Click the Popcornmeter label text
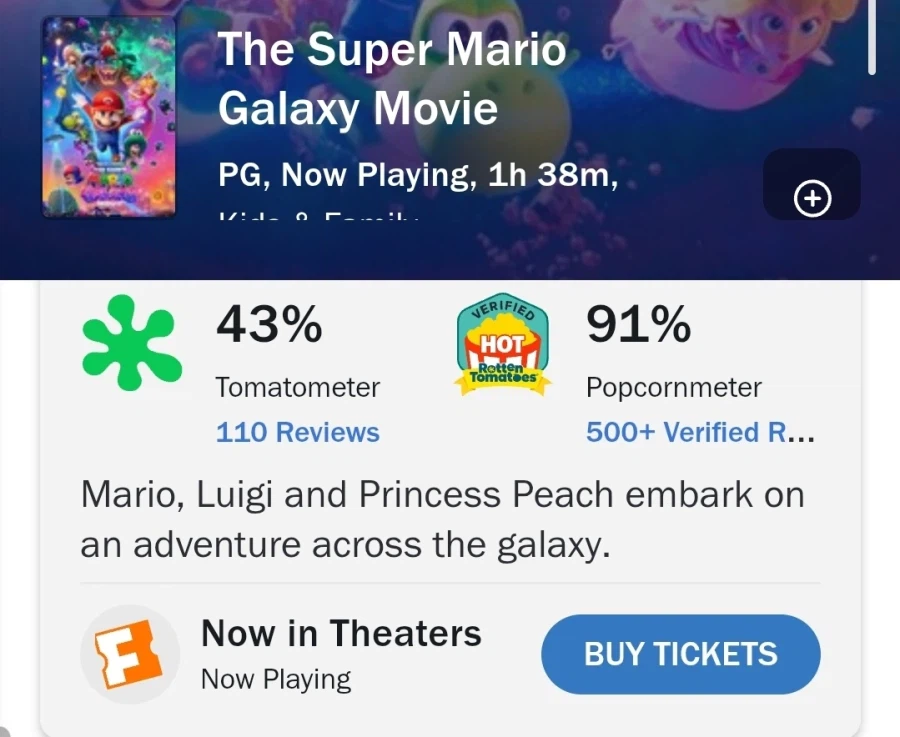 point(674,387)
